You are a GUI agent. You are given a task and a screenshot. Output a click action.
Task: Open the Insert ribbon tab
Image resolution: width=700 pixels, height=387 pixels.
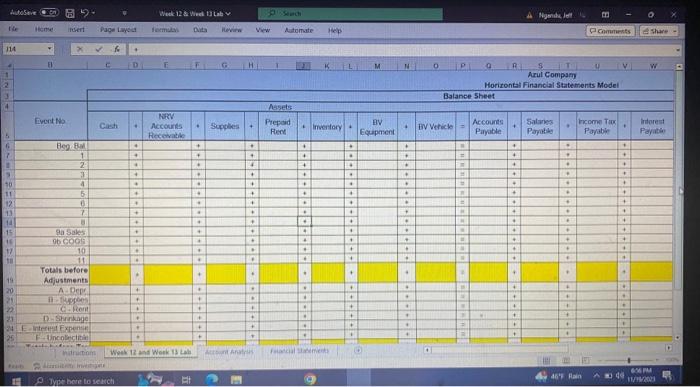click(x=76, y=30)
